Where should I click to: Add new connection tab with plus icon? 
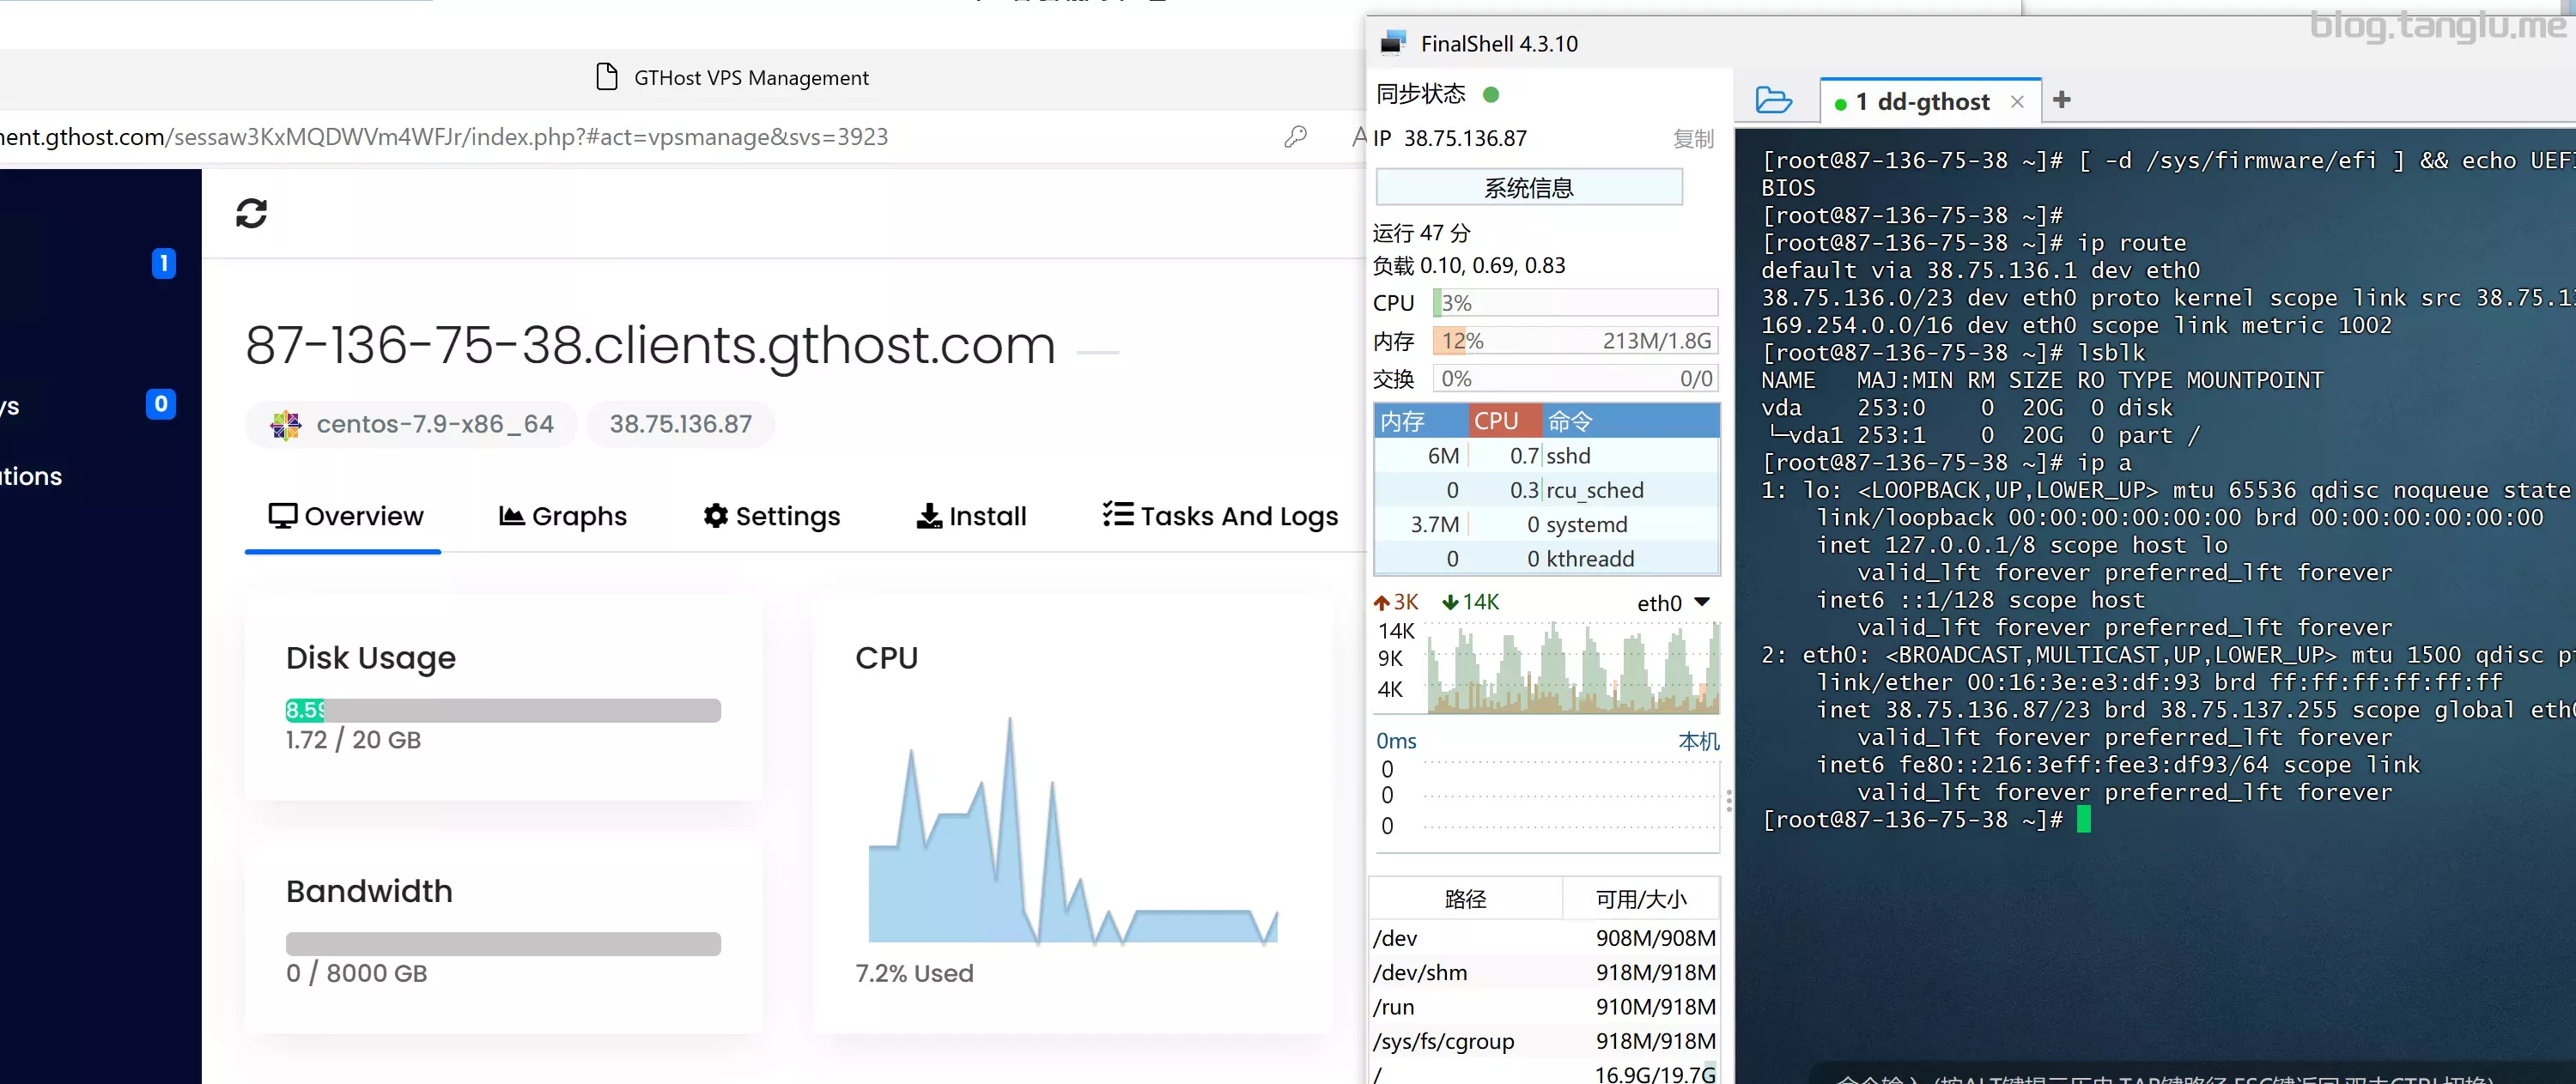point(2061,100)
